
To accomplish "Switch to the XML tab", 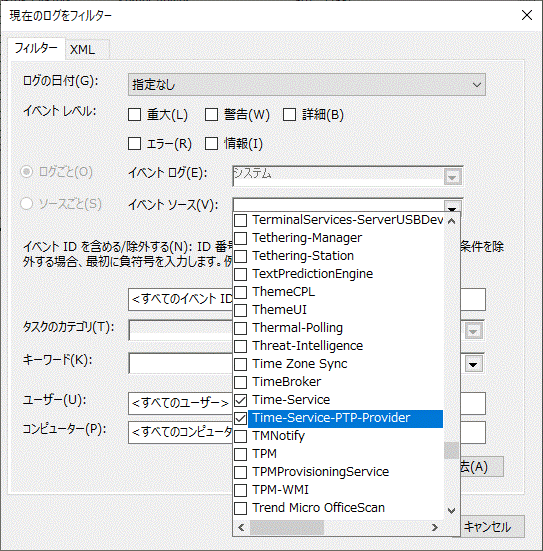I will click(82, 50).
